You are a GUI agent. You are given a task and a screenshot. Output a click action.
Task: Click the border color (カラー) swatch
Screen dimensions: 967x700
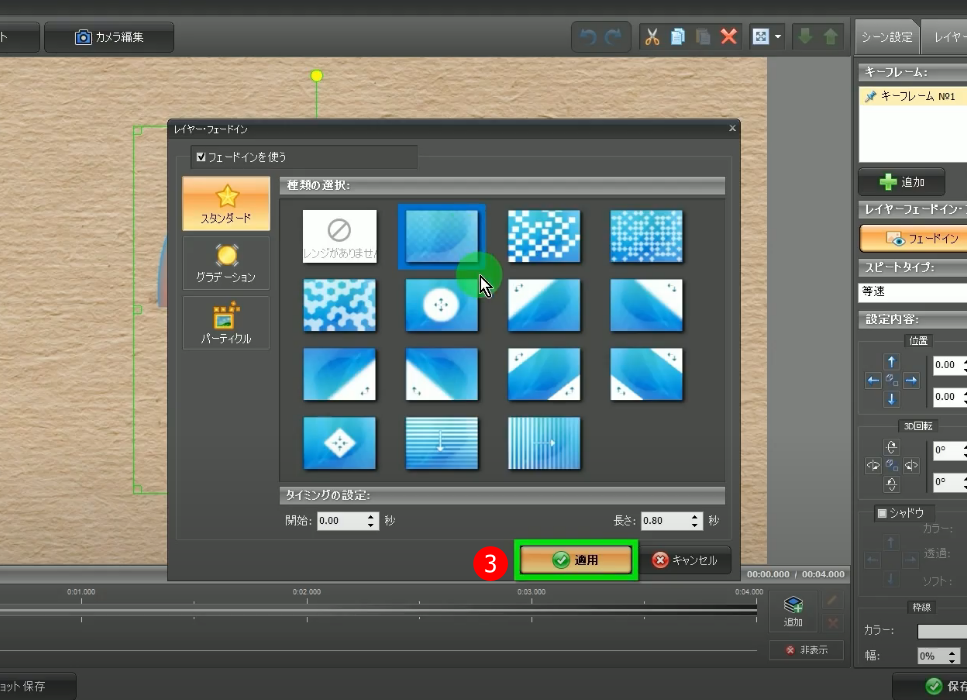(941, 631)
